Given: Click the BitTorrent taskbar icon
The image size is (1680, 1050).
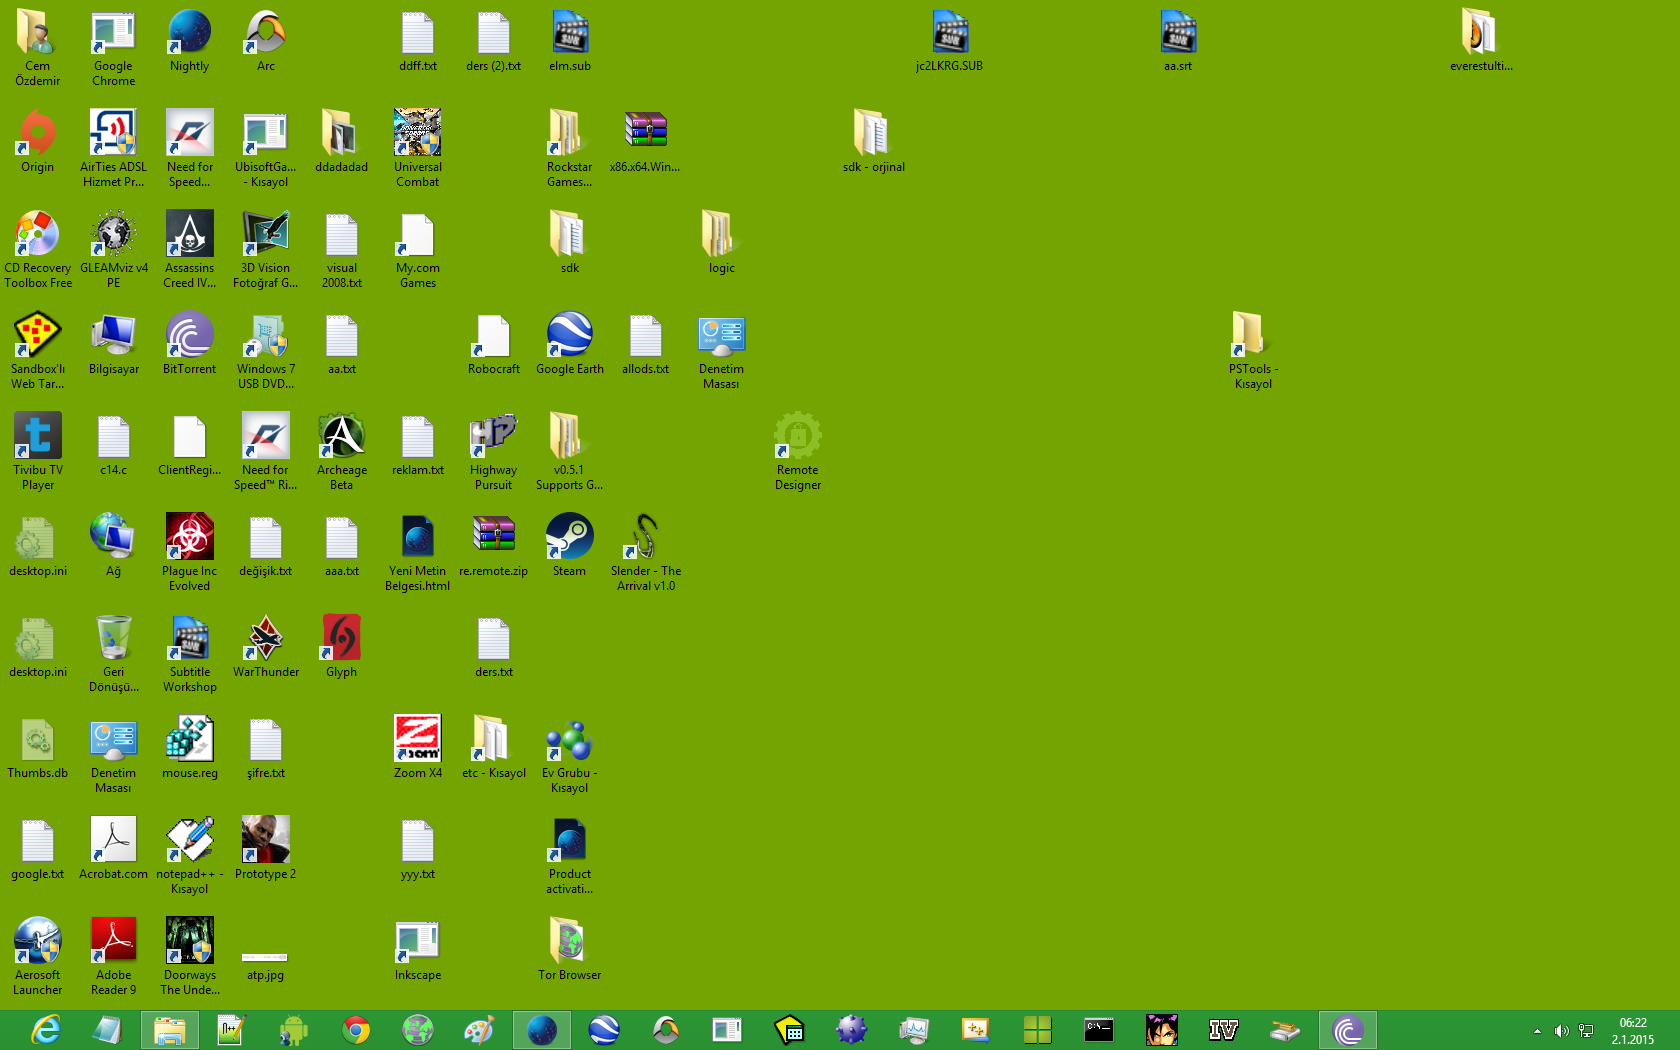Looking at the screenshot, I should [x=1348, y=1030].
